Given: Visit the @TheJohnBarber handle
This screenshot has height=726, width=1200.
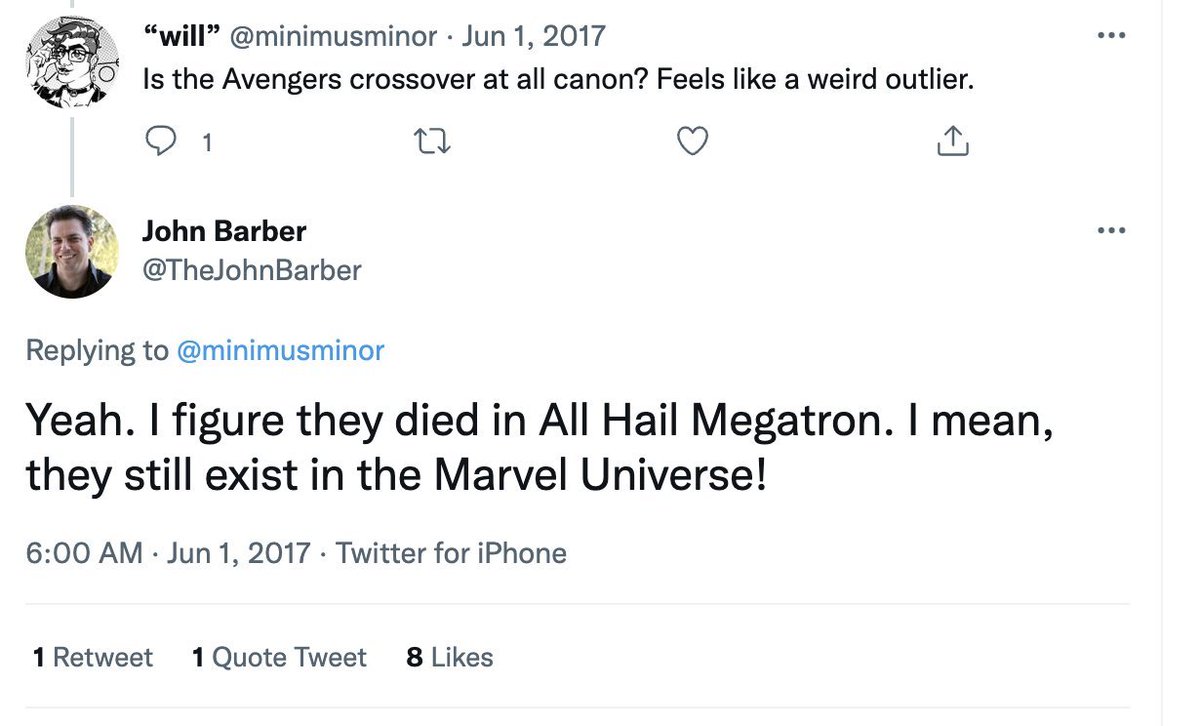Looking at the screenshot, I should coord(251,270).
